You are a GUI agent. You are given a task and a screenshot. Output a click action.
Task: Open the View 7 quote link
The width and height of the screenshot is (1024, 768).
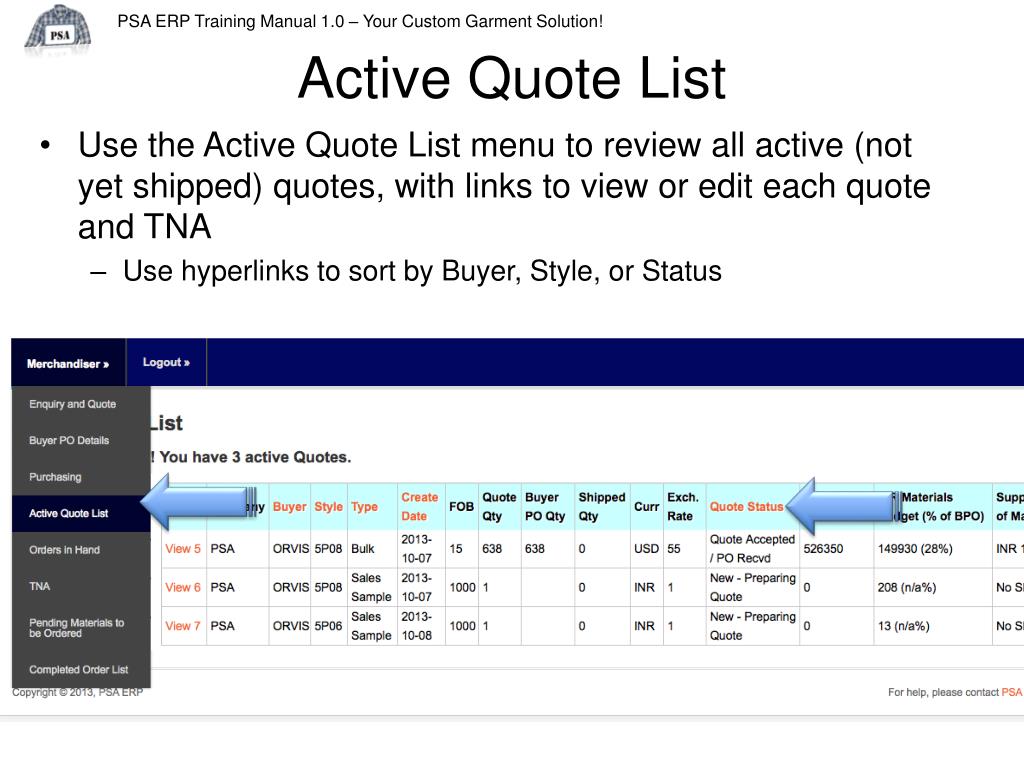point(183,626)
